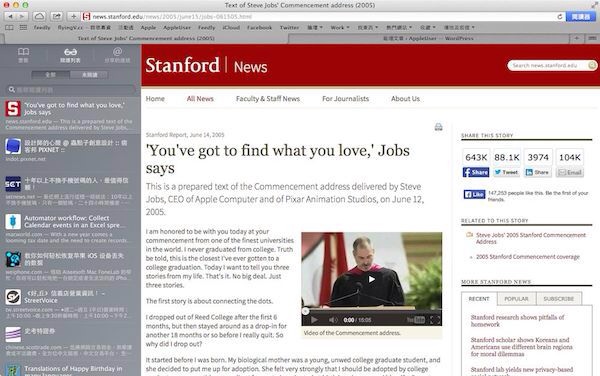Click the Share toolbar button
This screenshot has height=376, width=600.
[57, 16]
